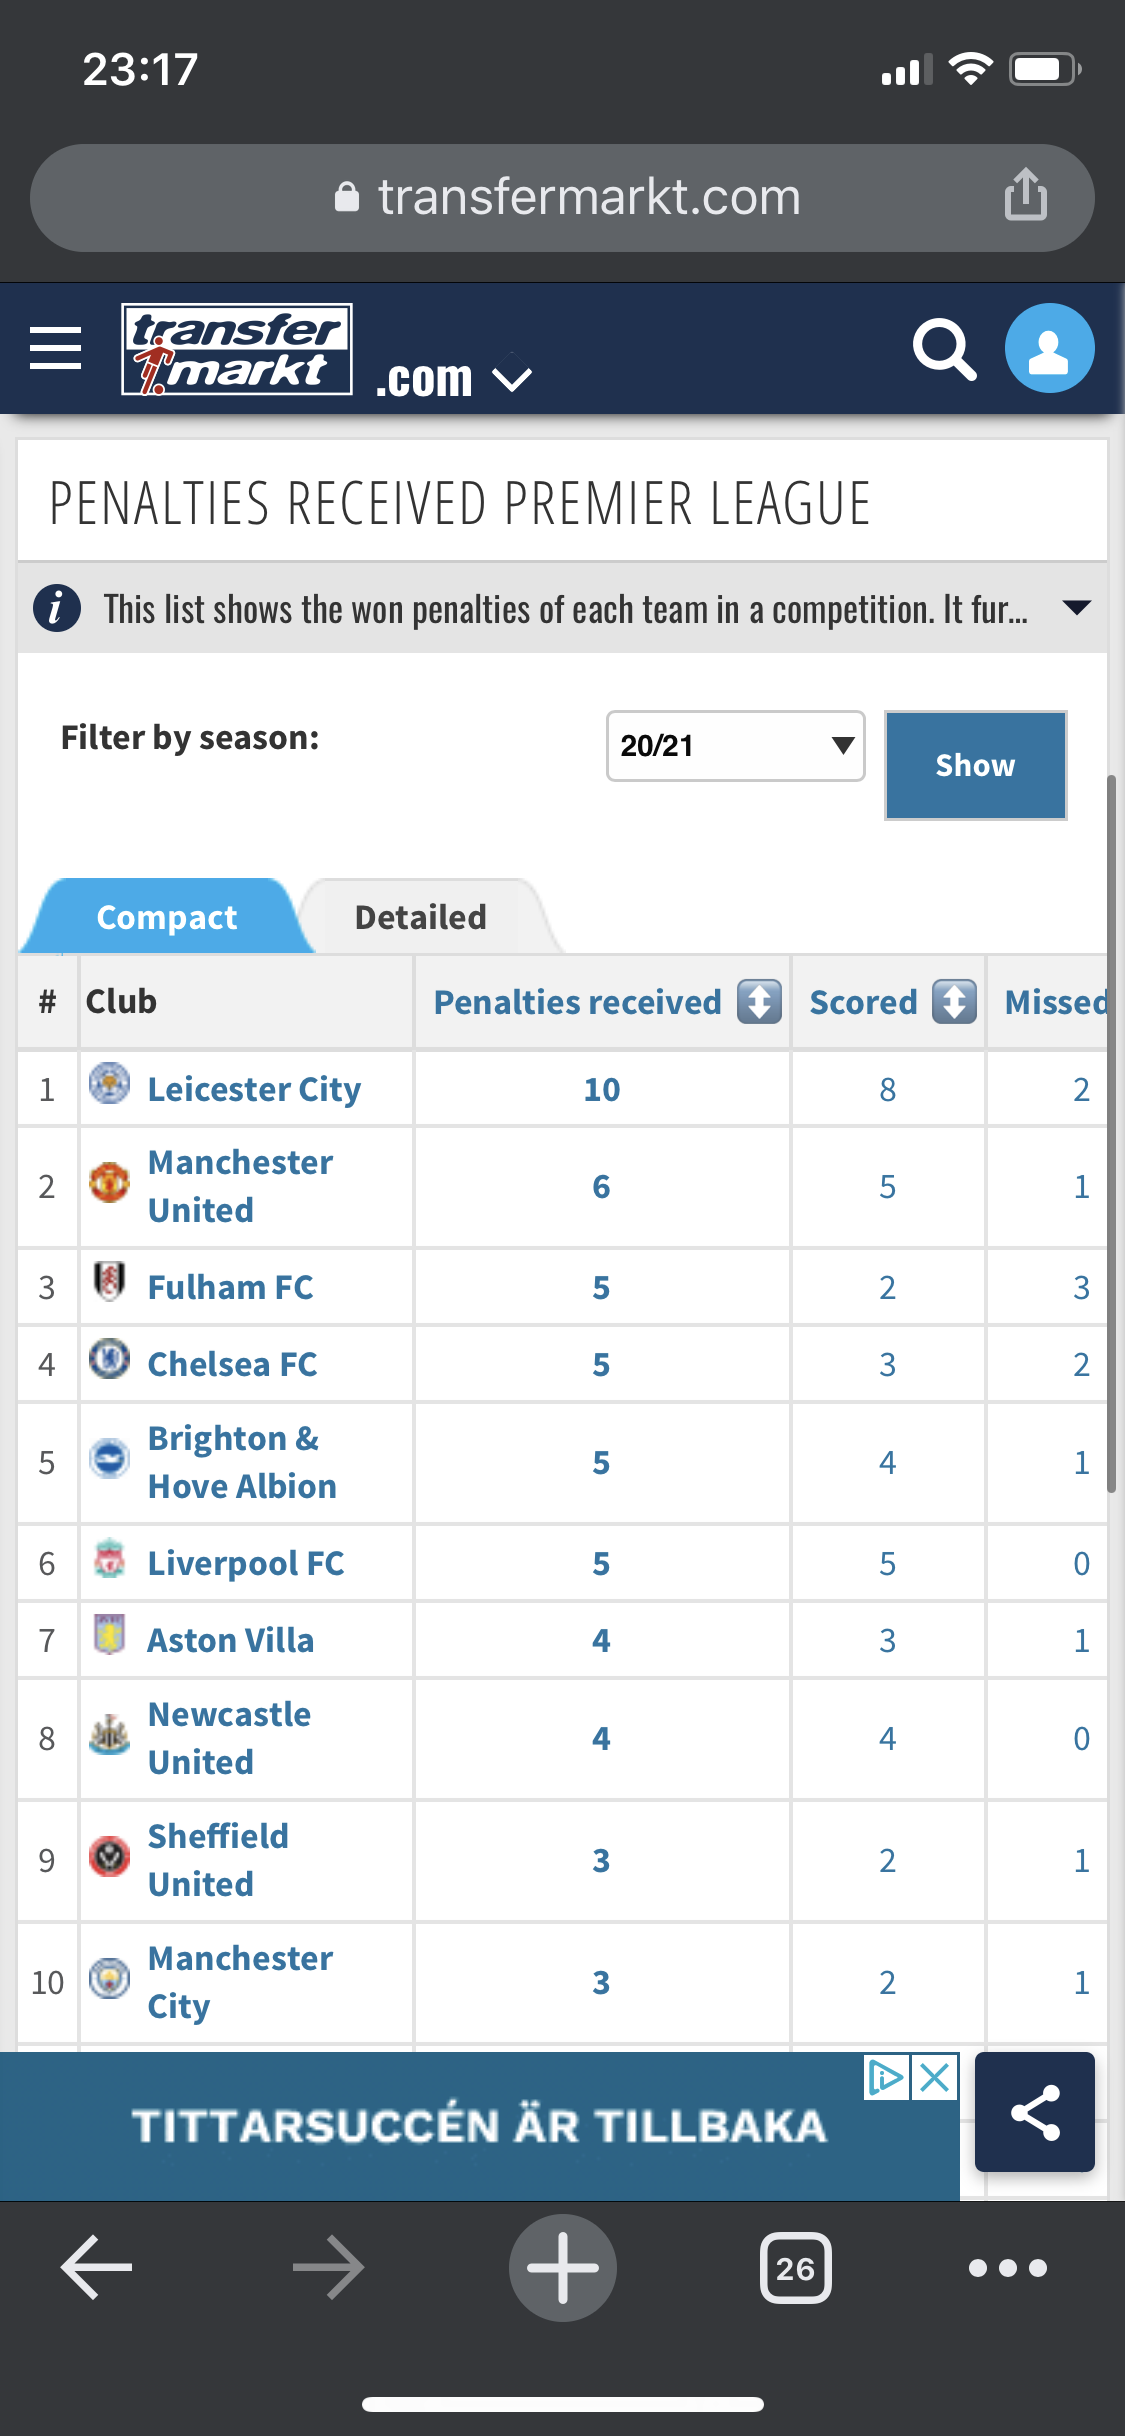Show the open tabs counter
Image resolution: width=1125 pixels, height=2436 pixels.
pyautogui.click(x=795, y=2267)
